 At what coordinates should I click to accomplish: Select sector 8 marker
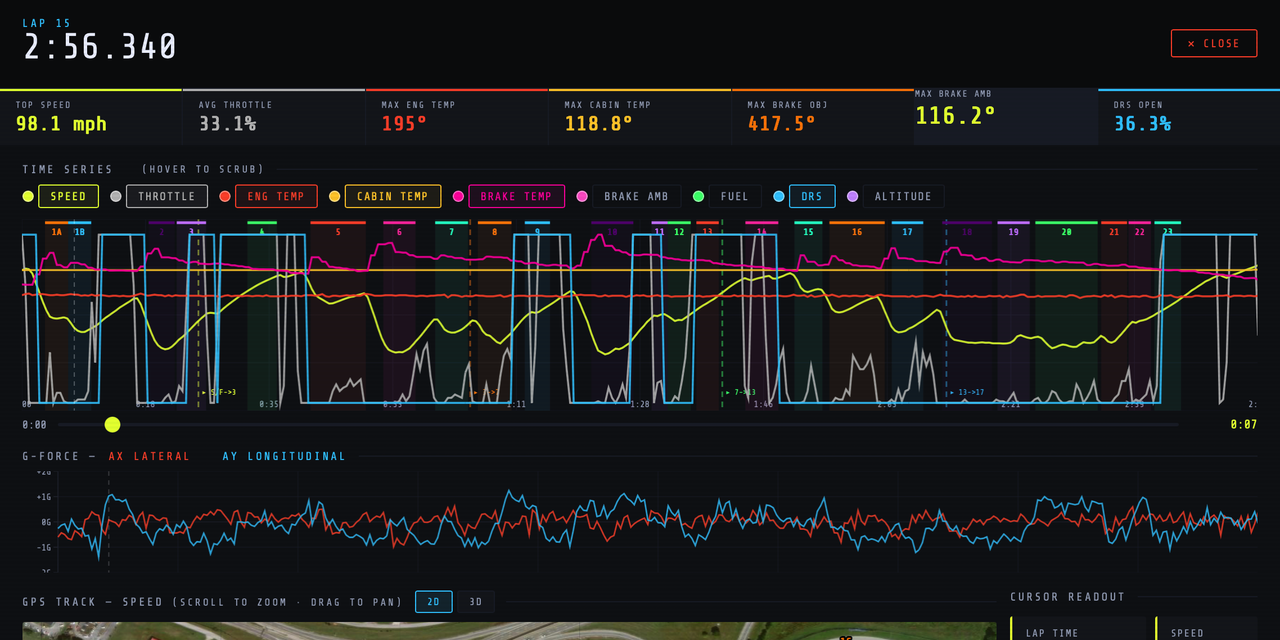click(494, 231)
